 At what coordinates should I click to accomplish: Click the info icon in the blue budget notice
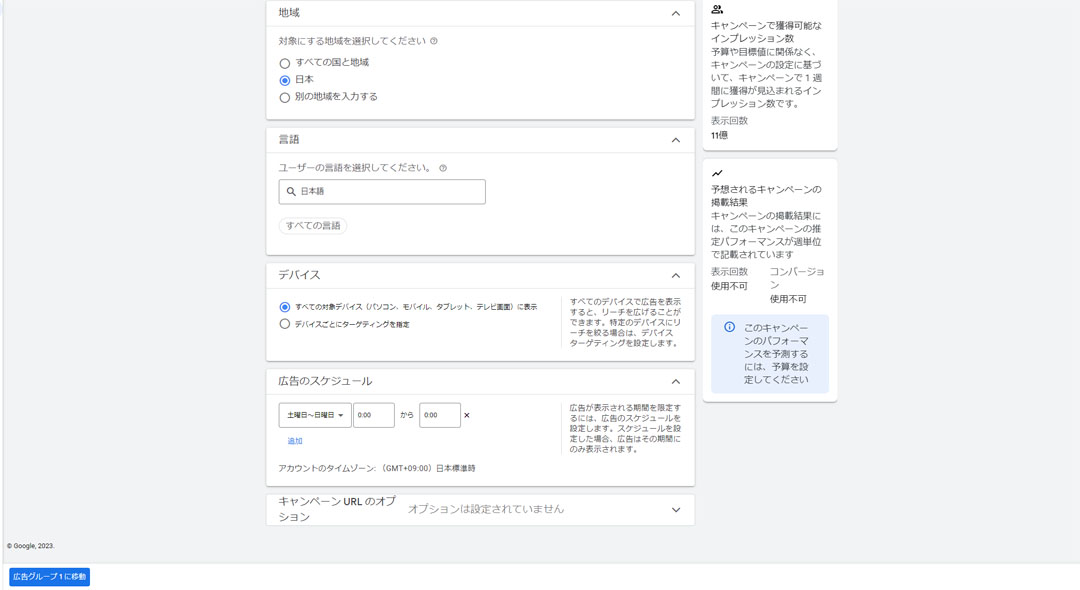coord(729,328)
